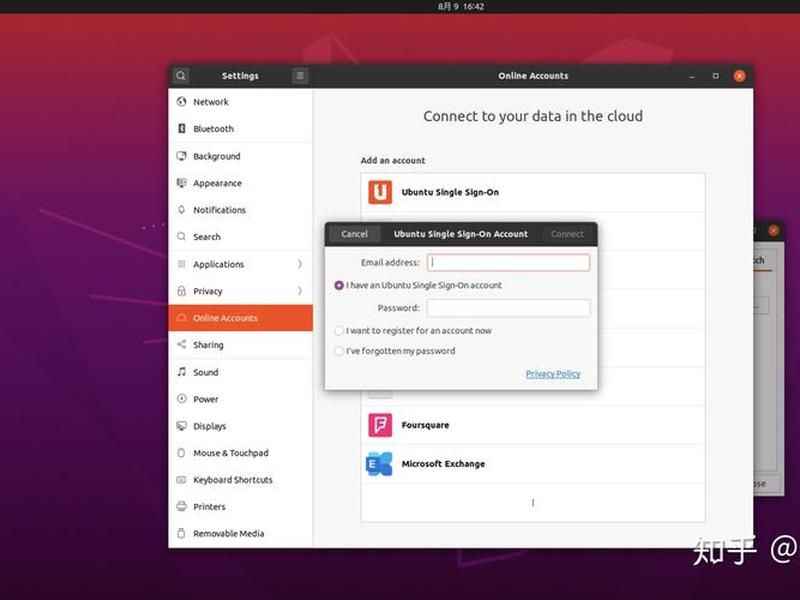800x600 pixels.
Task: Click the Appearance icon in sidebar
Action: (181, 183)
